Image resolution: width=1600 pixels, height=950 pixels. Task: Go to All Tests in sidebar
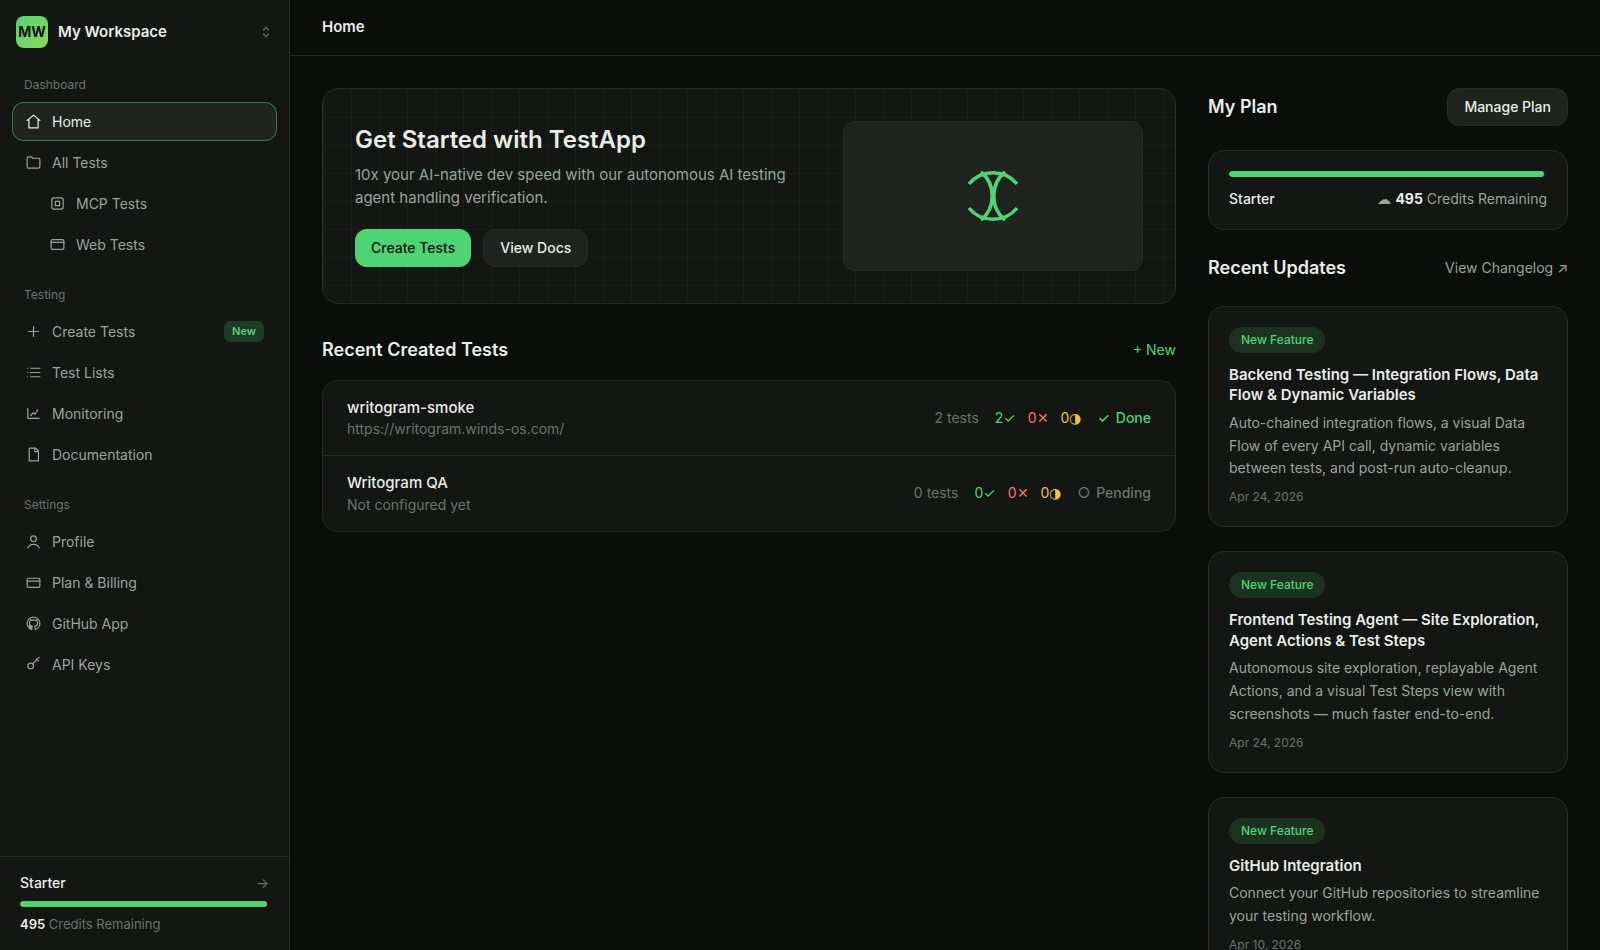pyautogui.click(x=145, y=163)
